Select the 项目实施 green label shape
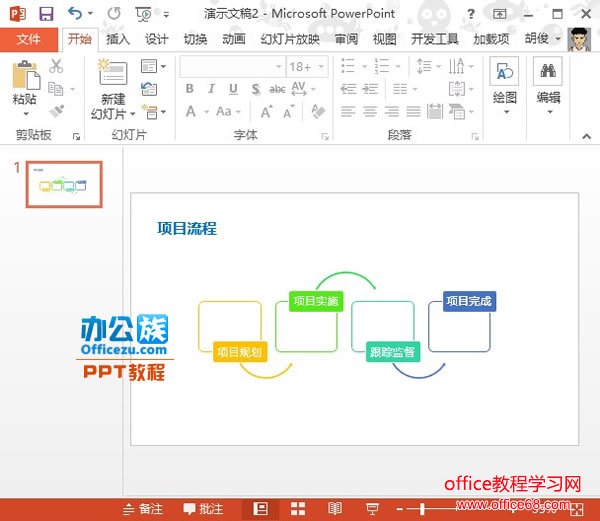Screen dimensions: 600x521 316,301
